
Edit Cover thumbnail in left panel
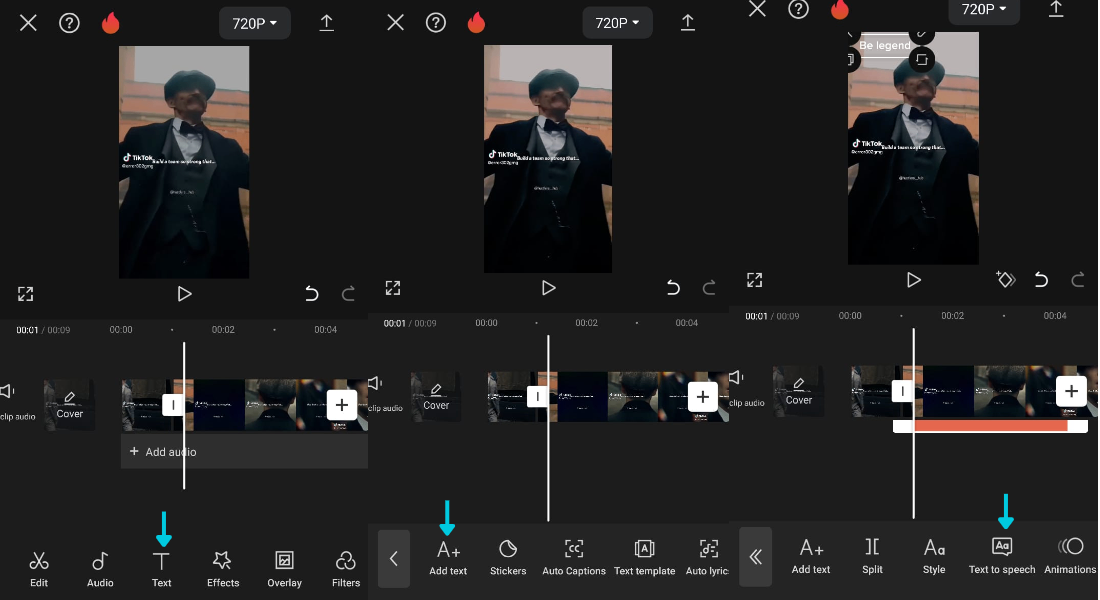69,405
